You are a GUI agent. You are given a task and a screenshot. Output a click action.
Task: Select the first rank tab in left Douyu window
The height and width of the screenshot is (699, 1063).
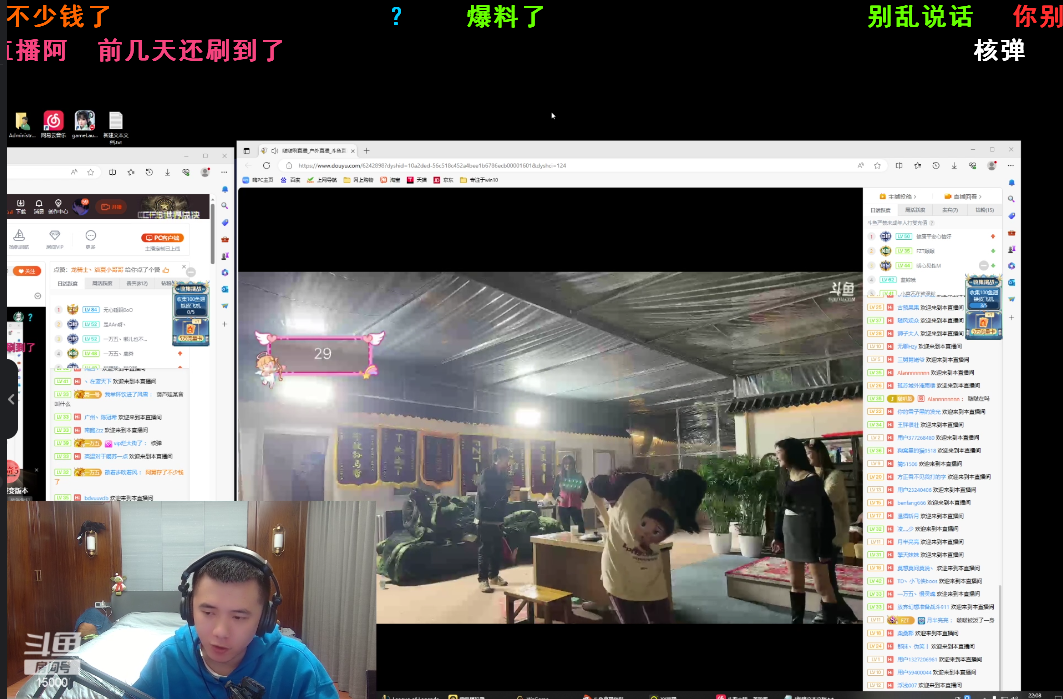(x=67, y=283)
